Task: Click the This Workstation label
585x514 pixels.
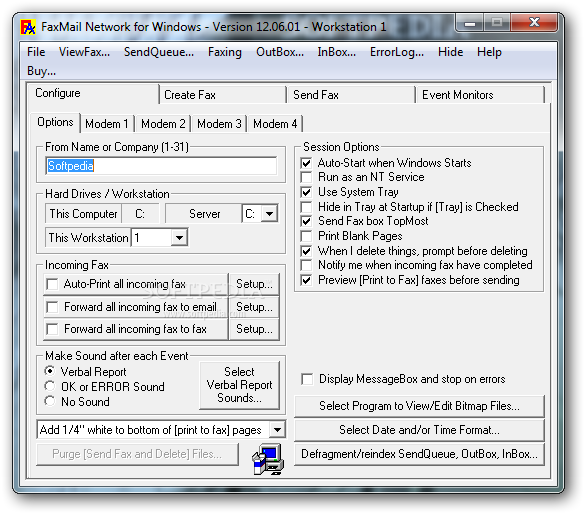Action: pyautogui.click(x=88, y=238)
